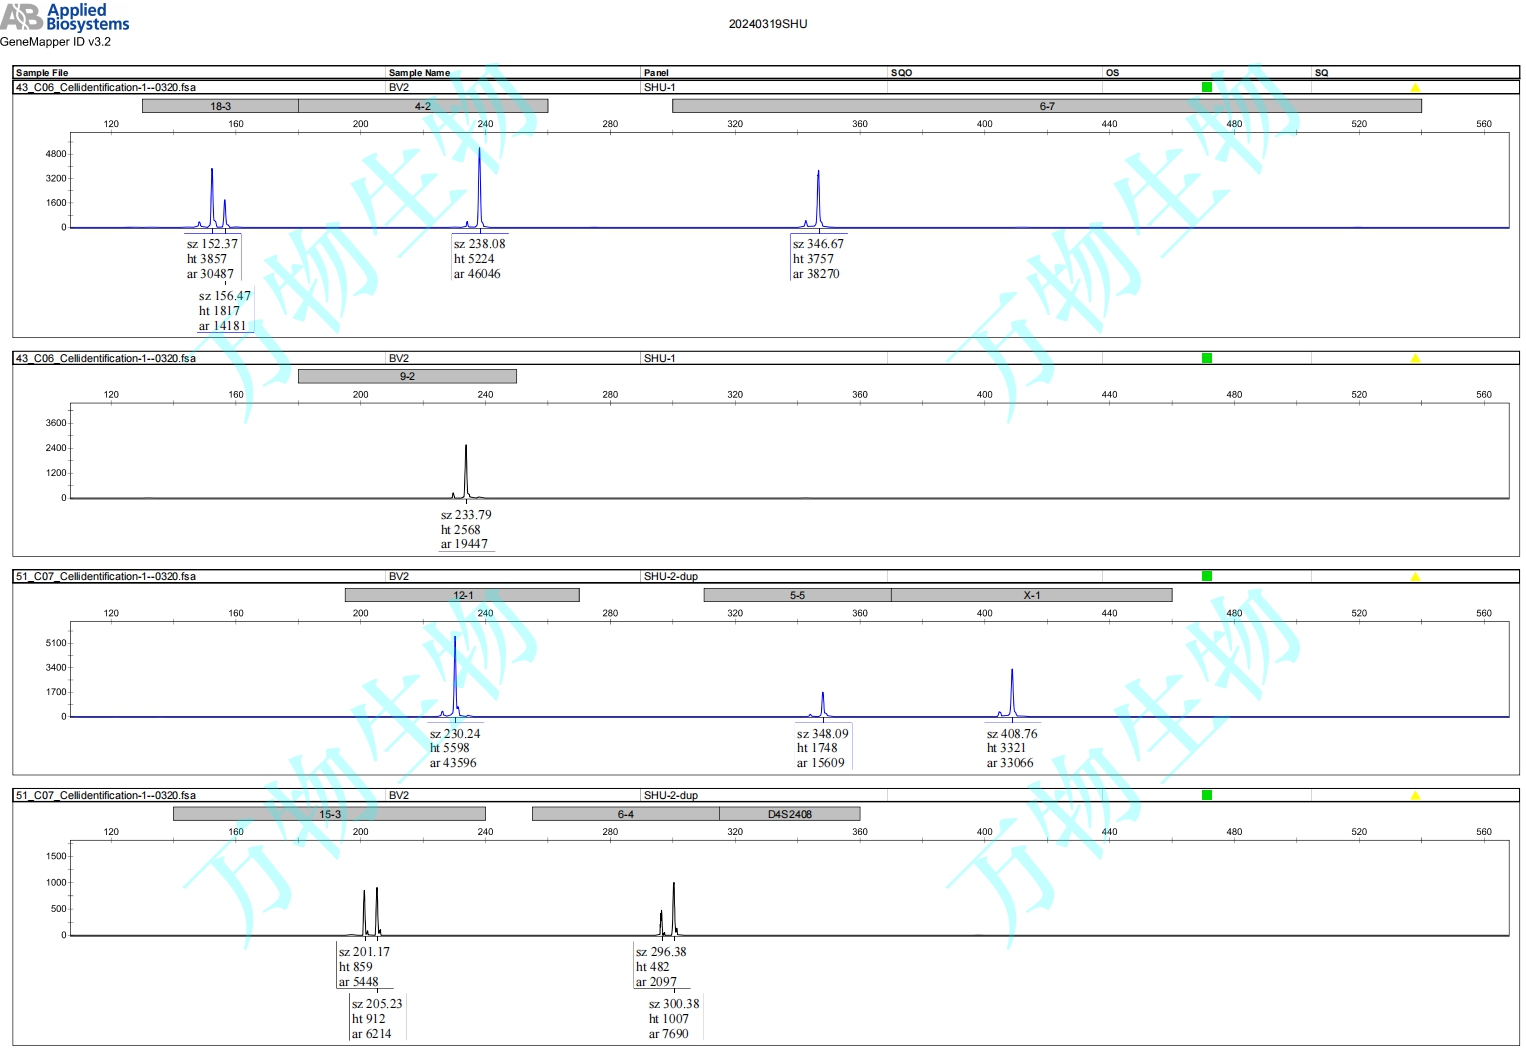Click the Applied Biosystems logo
1526x1053 pixels.
pyautogui.click(x=65, y=17)
